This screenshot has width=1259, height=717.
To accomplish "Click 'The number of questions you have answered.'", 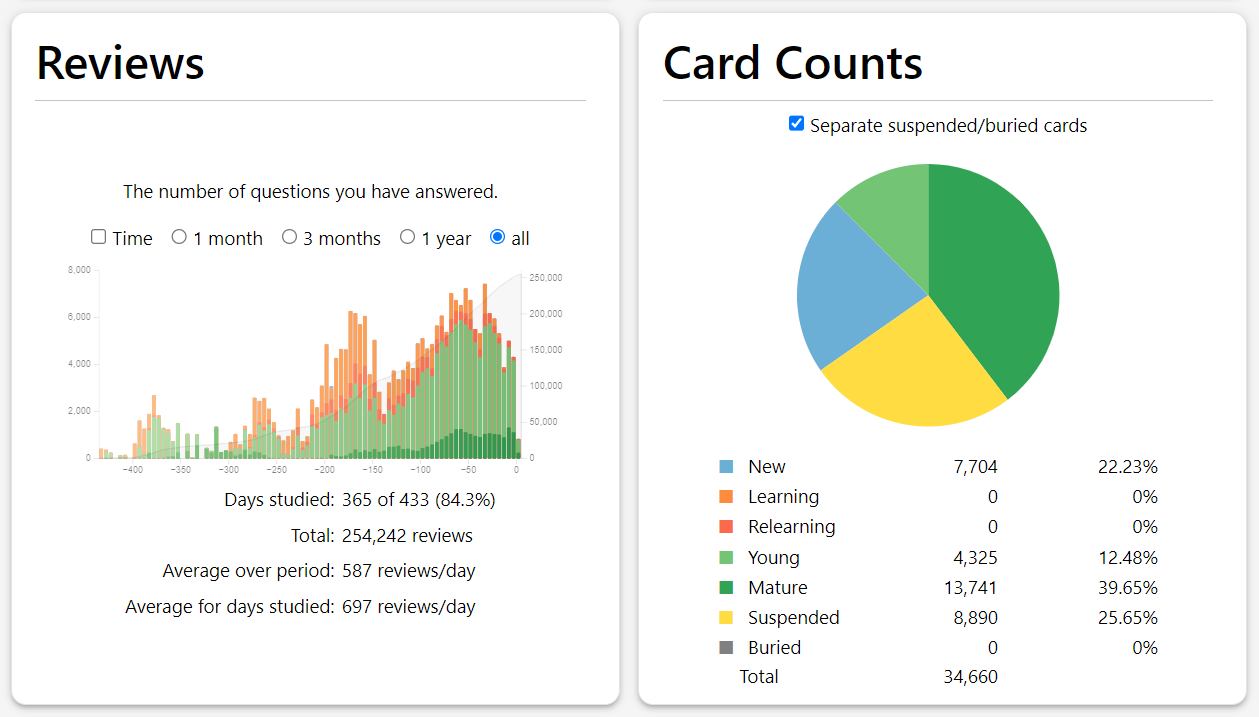I will (x=310, y=191).
